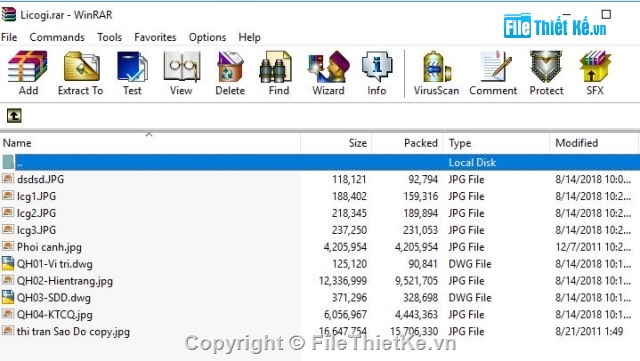
Task: Select the parent folder ".." row
Action: pos(320,162)
